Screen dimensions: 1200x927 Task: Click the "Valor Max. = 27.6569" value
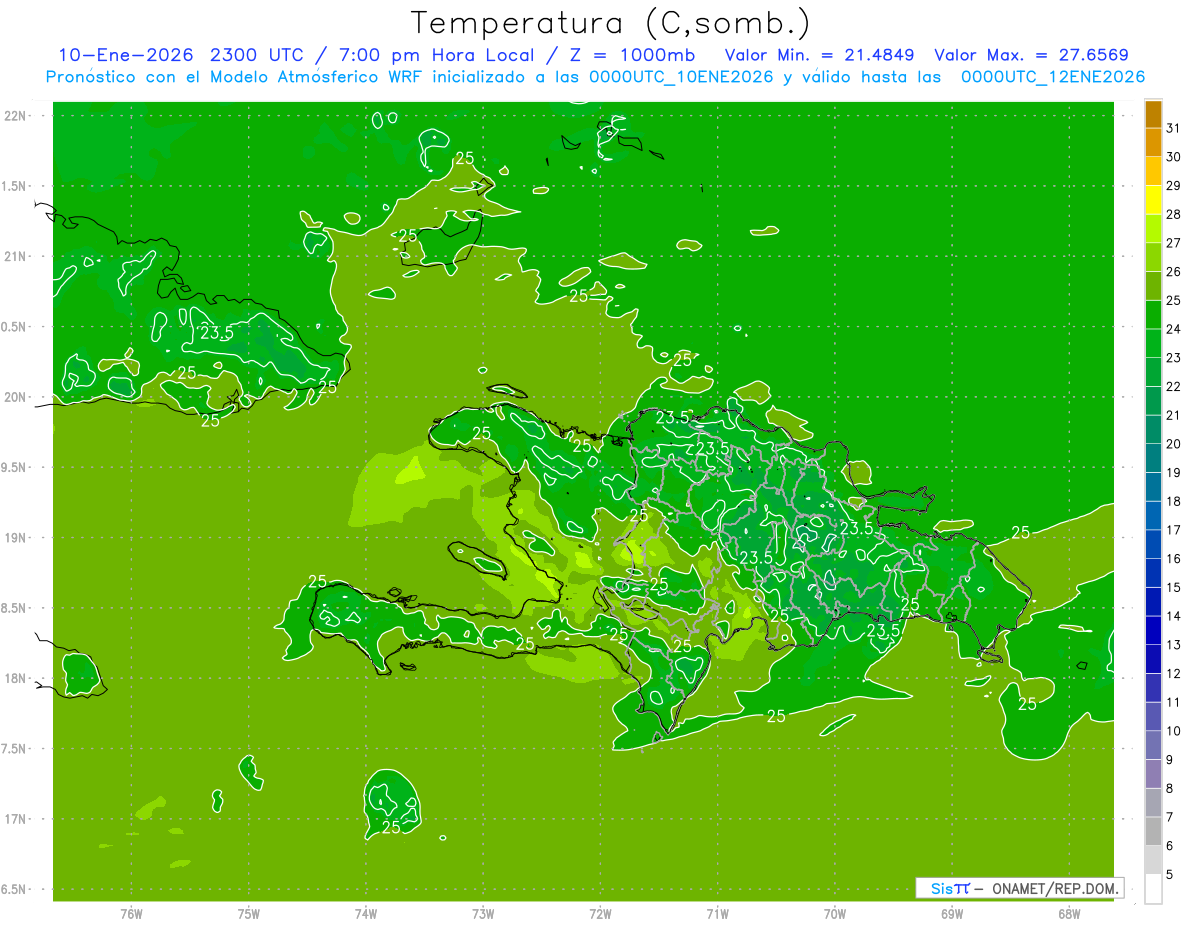(x=1032, y=55)
